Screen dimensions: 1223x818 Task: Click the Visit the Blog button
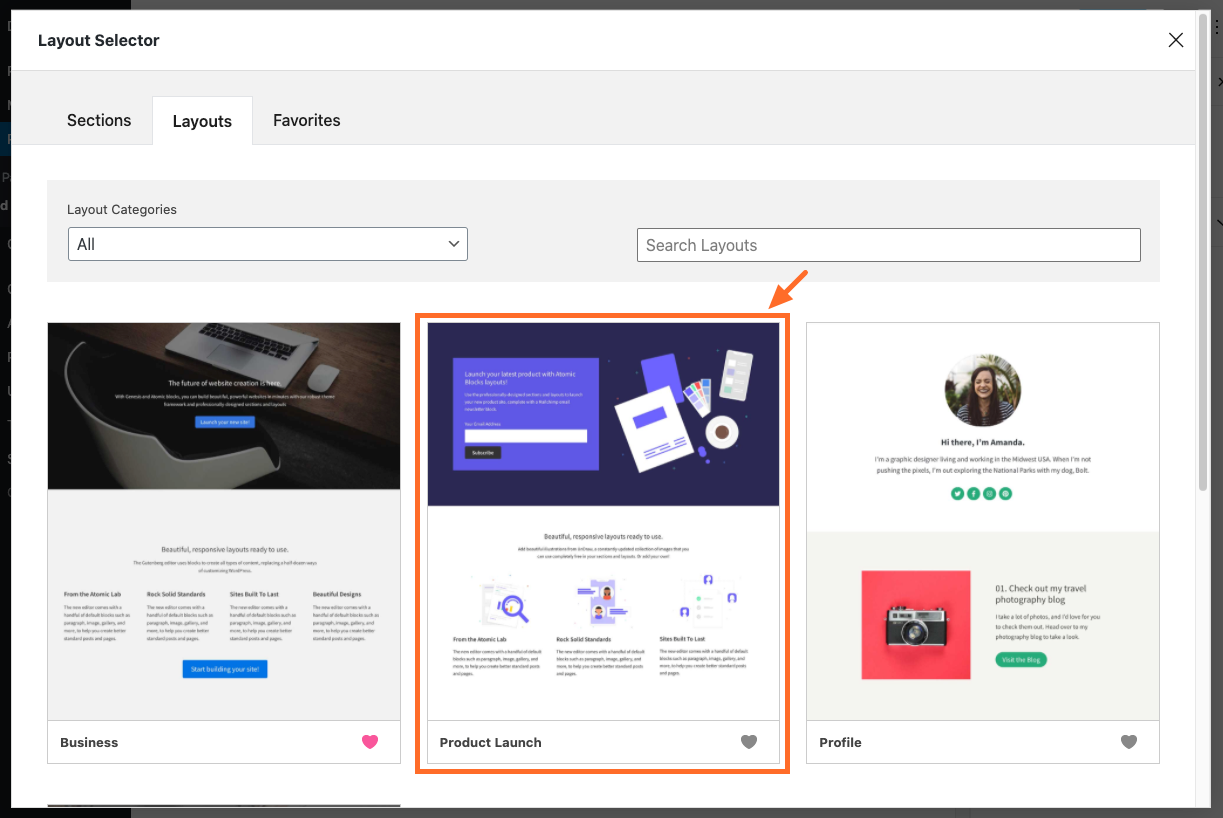pos(1020,660)
